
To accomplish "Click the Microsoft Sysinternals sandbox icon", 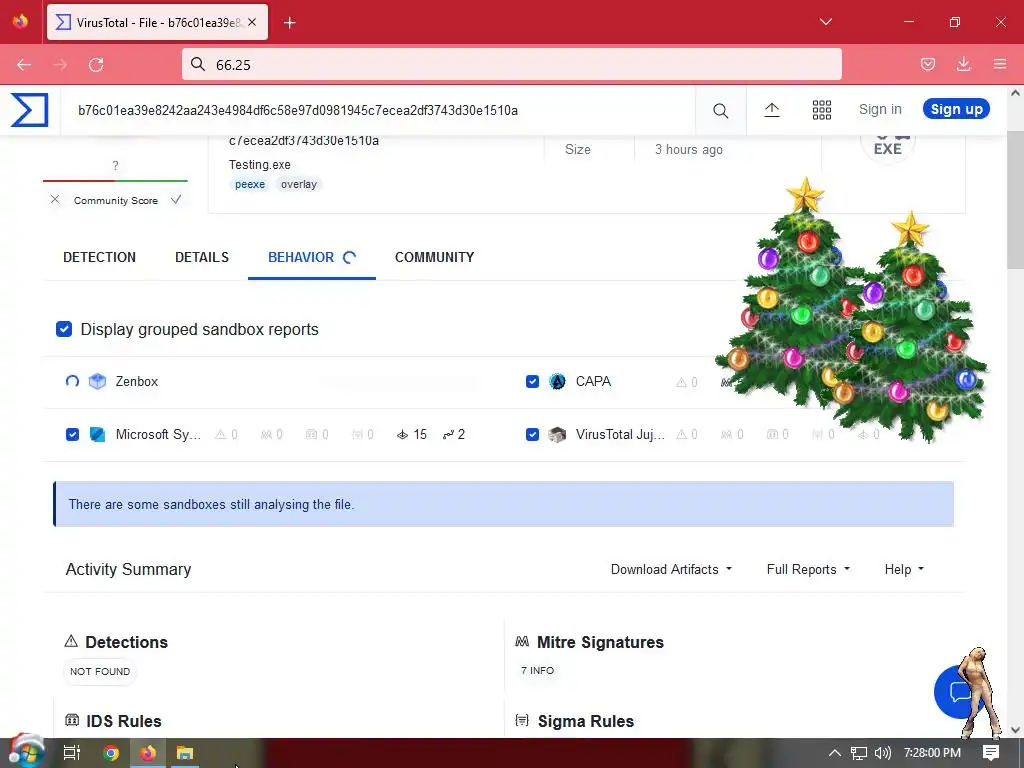I will (x=97, y=434).
